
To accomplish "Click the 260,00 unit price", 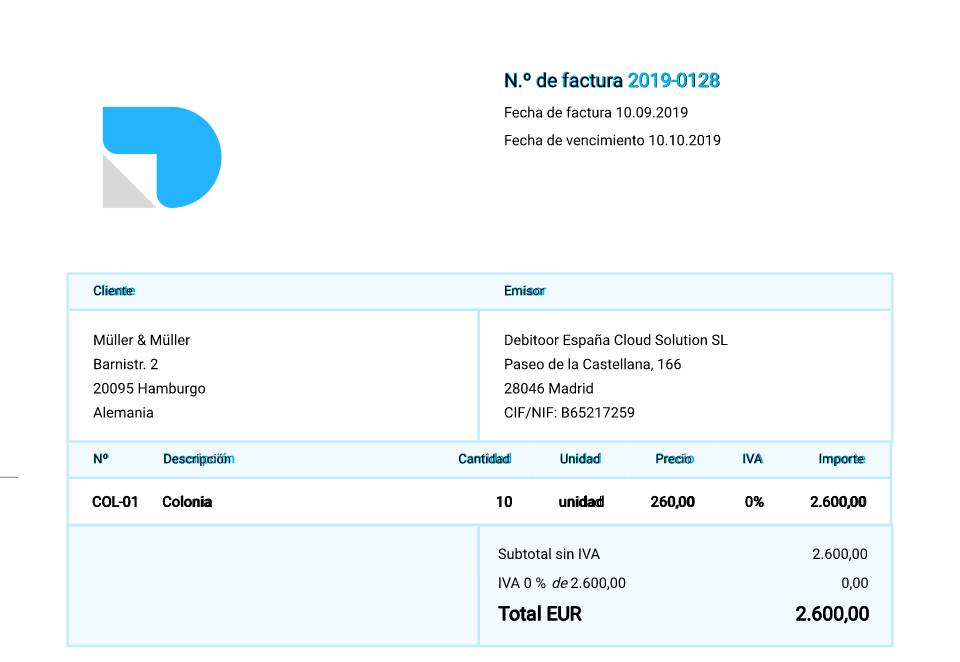I will click(672, 502).
